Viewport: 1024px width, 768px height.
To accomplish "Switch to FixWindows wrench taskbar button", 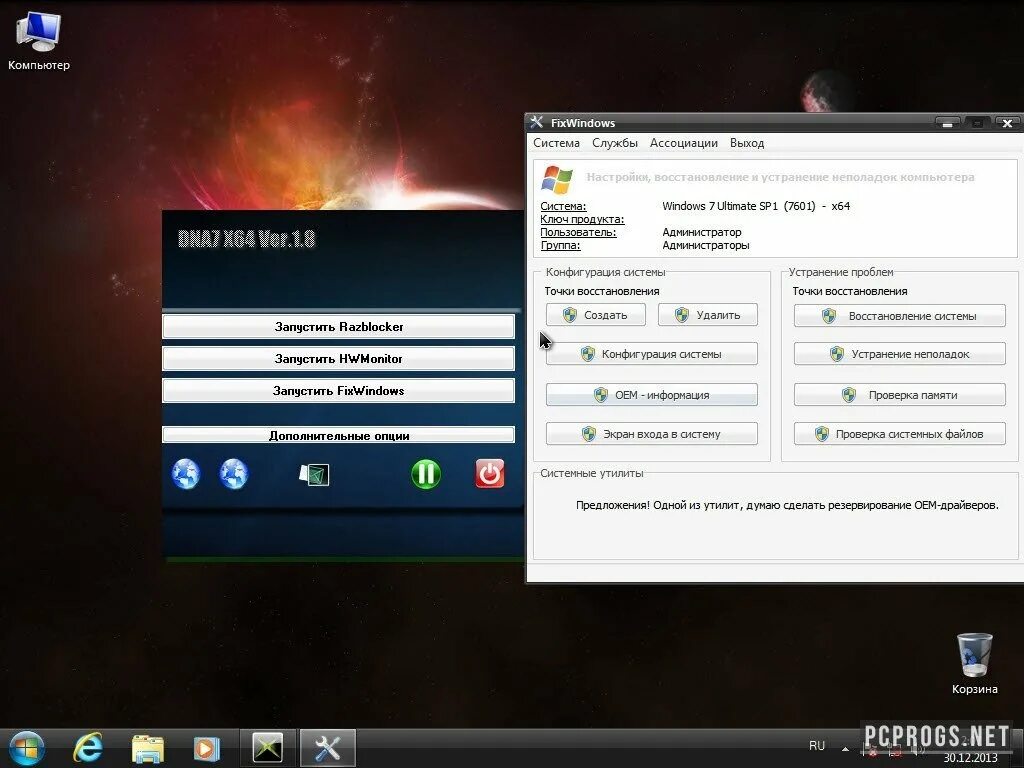I will [328, 748].
